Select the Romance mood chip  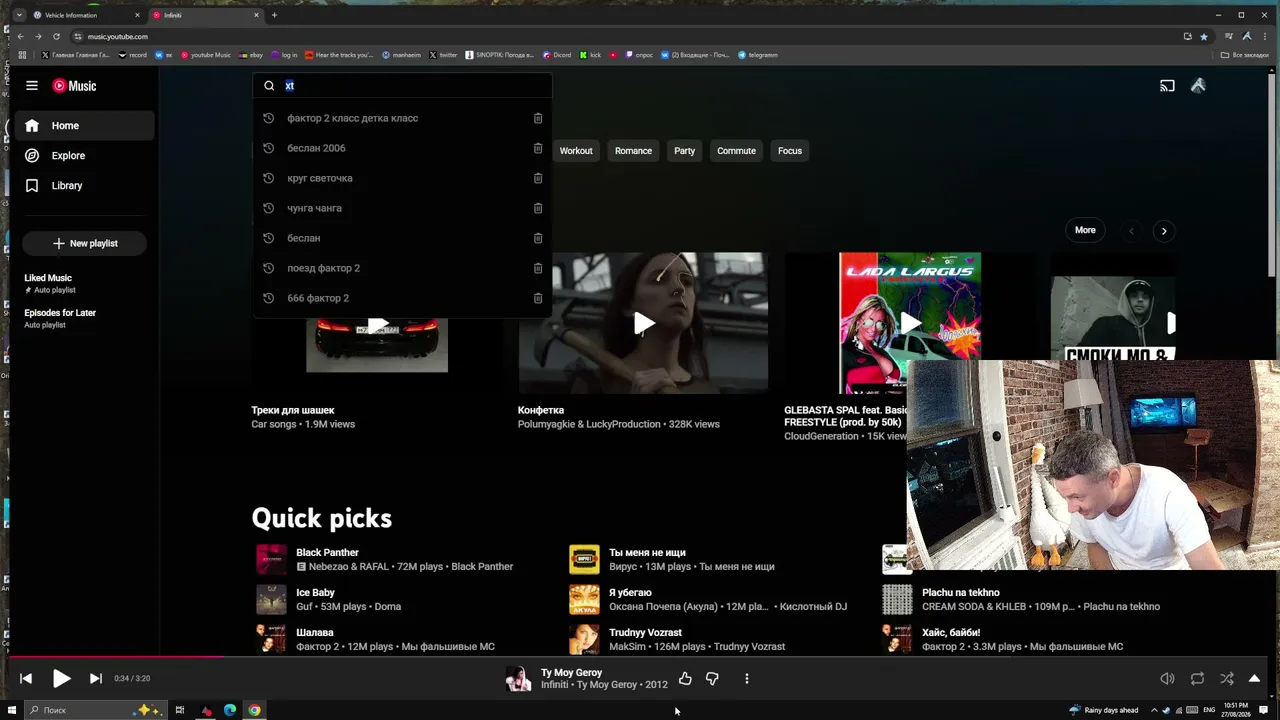[x=633, y=151]
